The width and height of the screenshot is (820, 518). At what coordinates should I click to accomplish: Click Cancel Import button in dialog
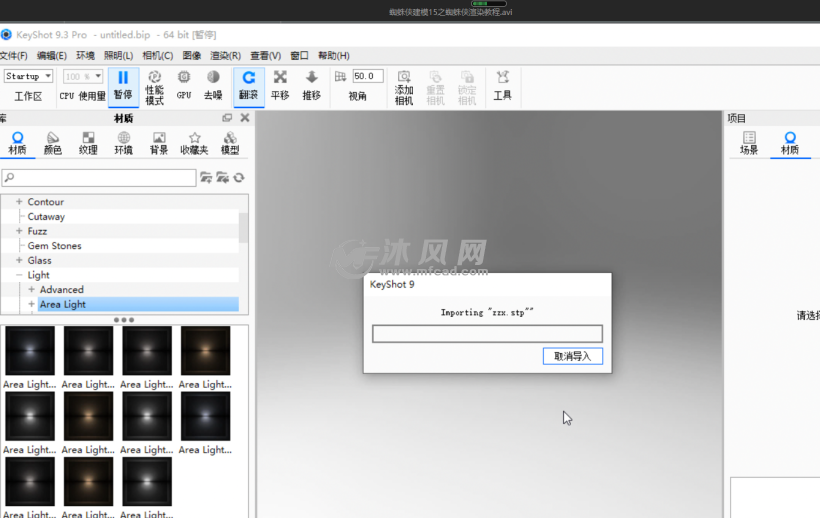573,356
